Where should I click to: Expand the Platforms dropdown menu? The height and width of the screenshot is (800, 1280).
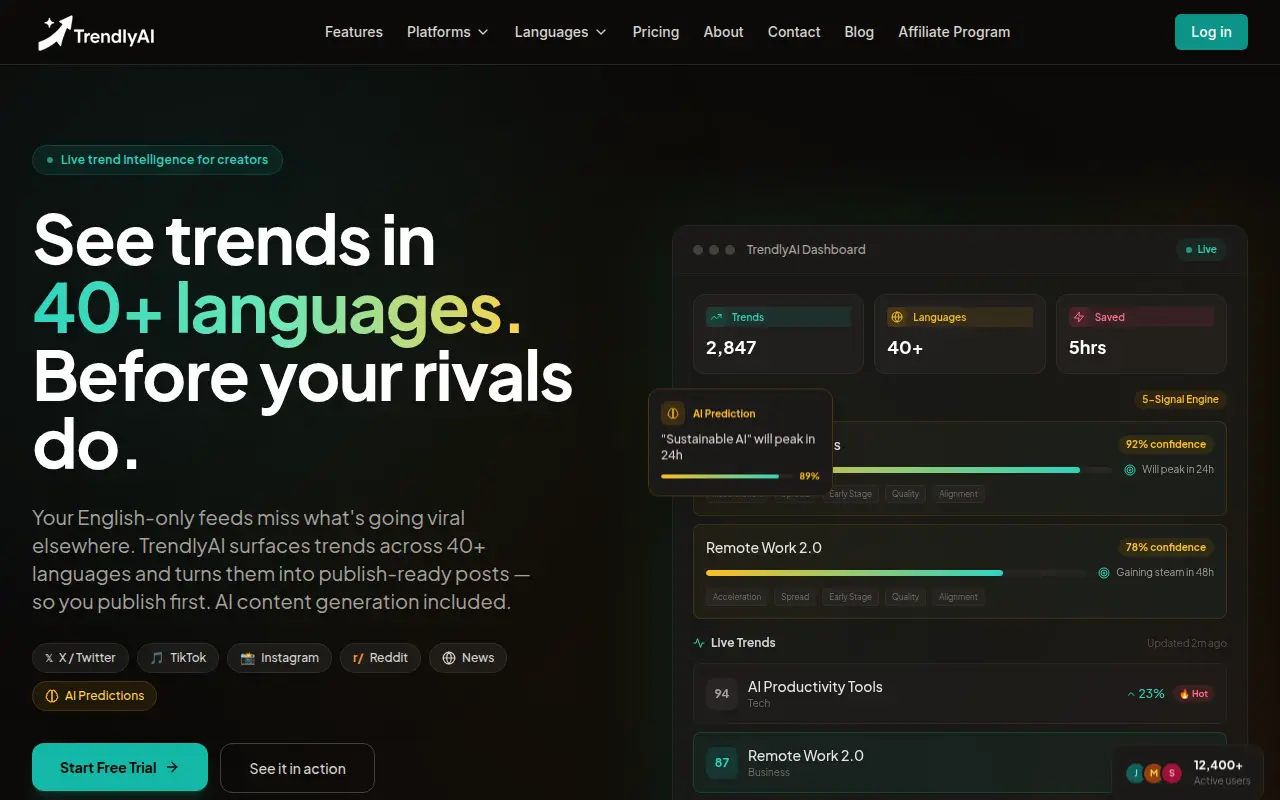point(447,32)
